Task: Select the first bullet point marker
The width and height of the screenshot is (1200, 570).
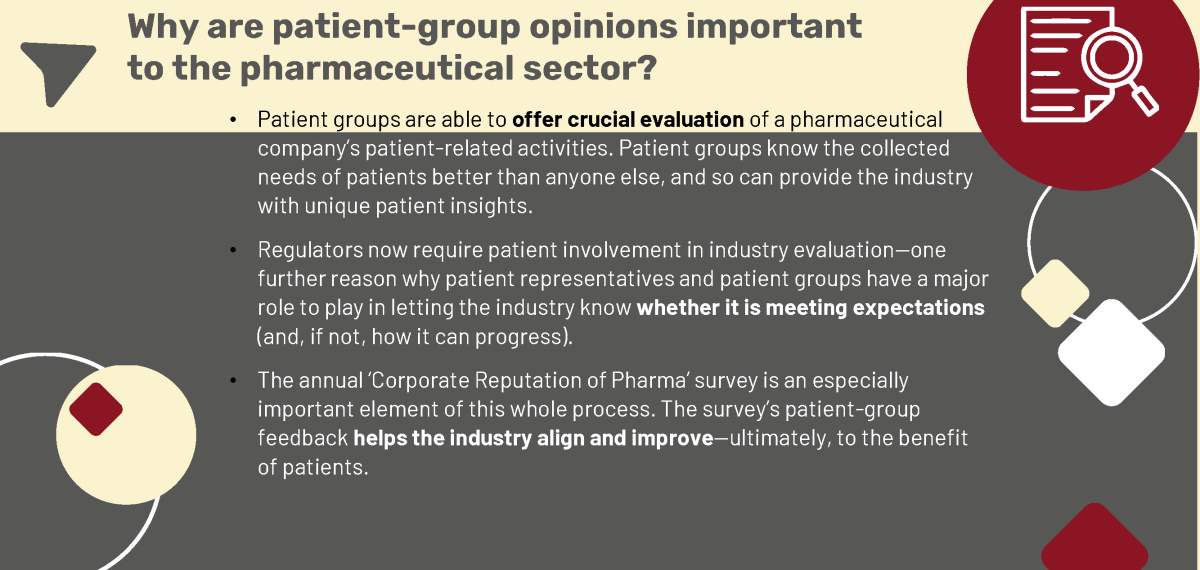Action: coord(233,120)
